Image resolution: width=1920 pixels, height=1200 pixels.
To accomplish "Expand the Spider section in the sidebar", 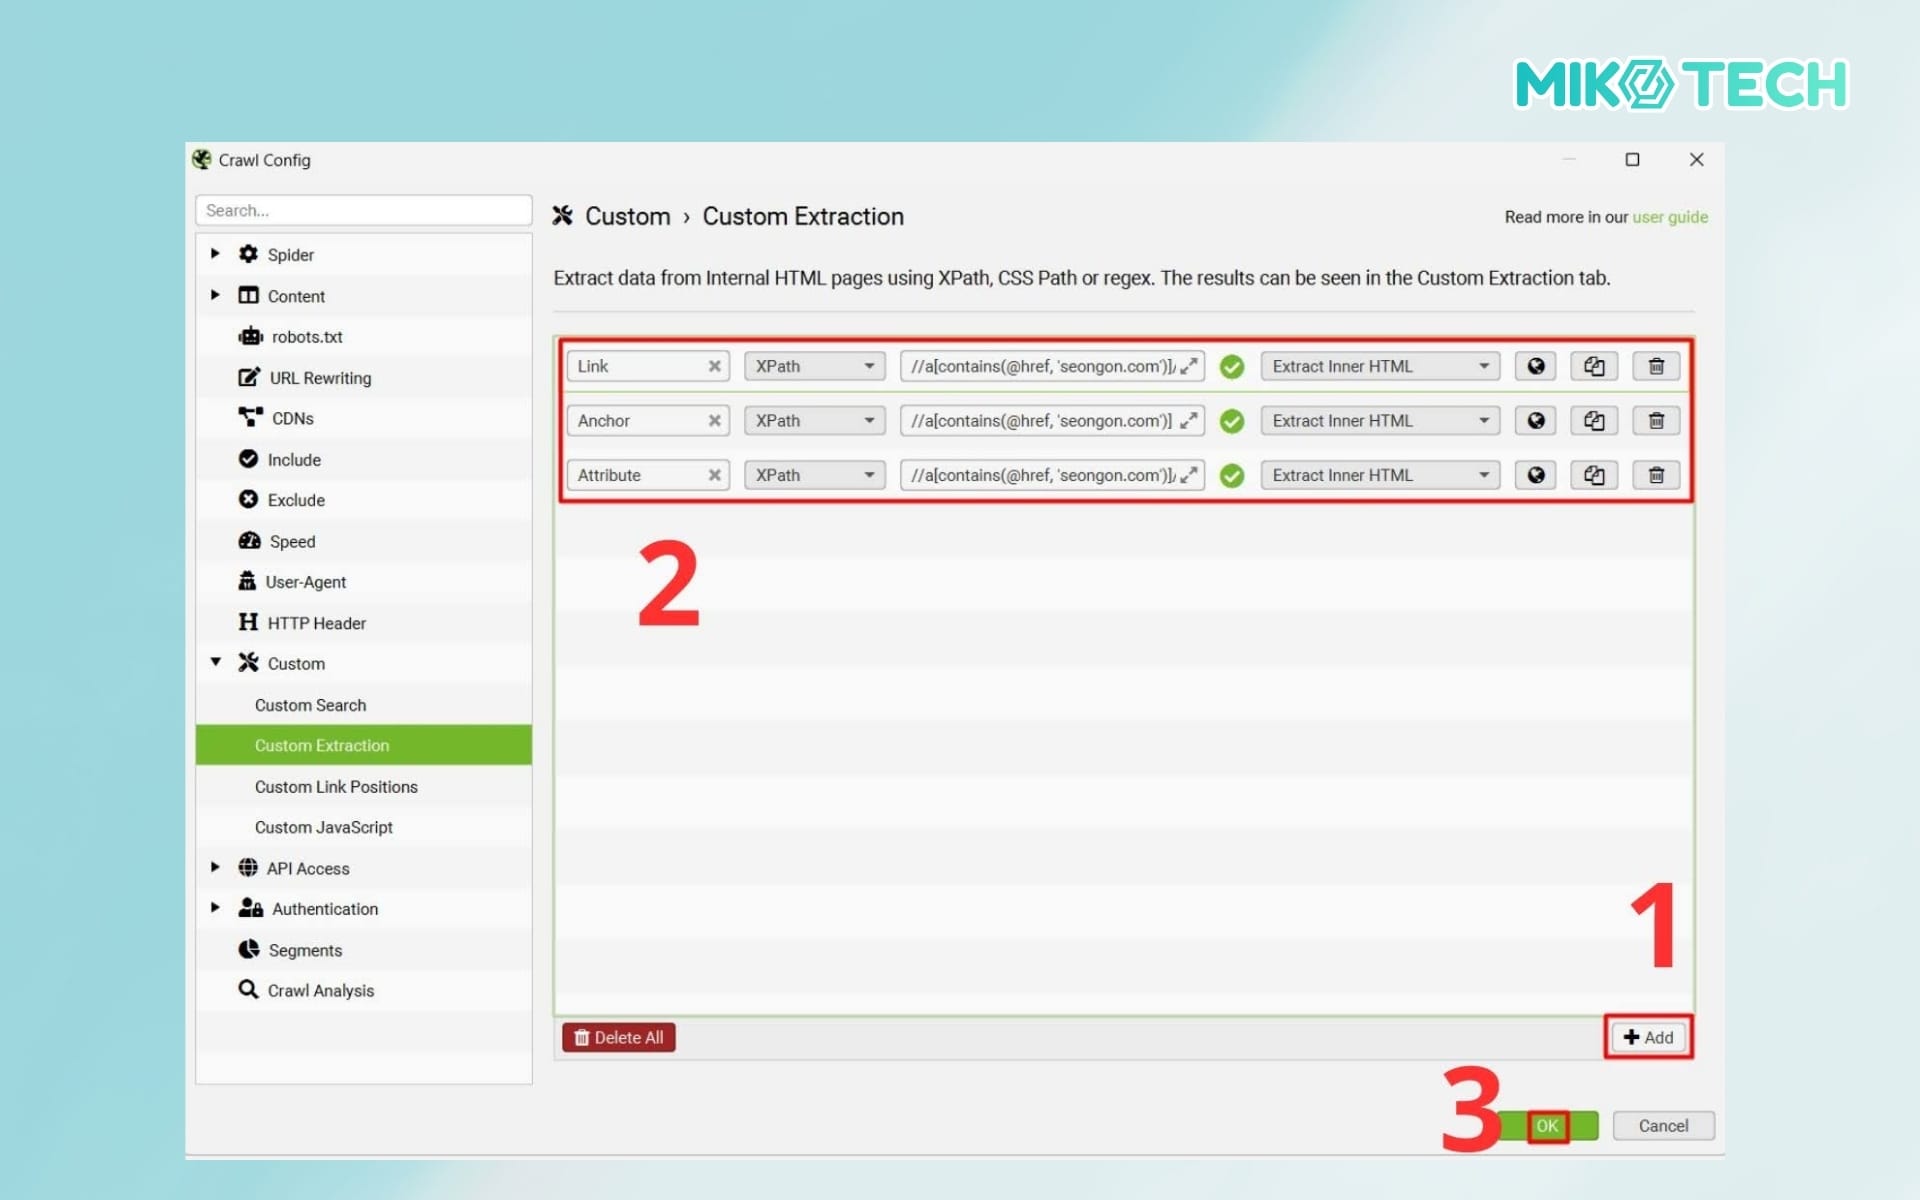I will (215, 254).
